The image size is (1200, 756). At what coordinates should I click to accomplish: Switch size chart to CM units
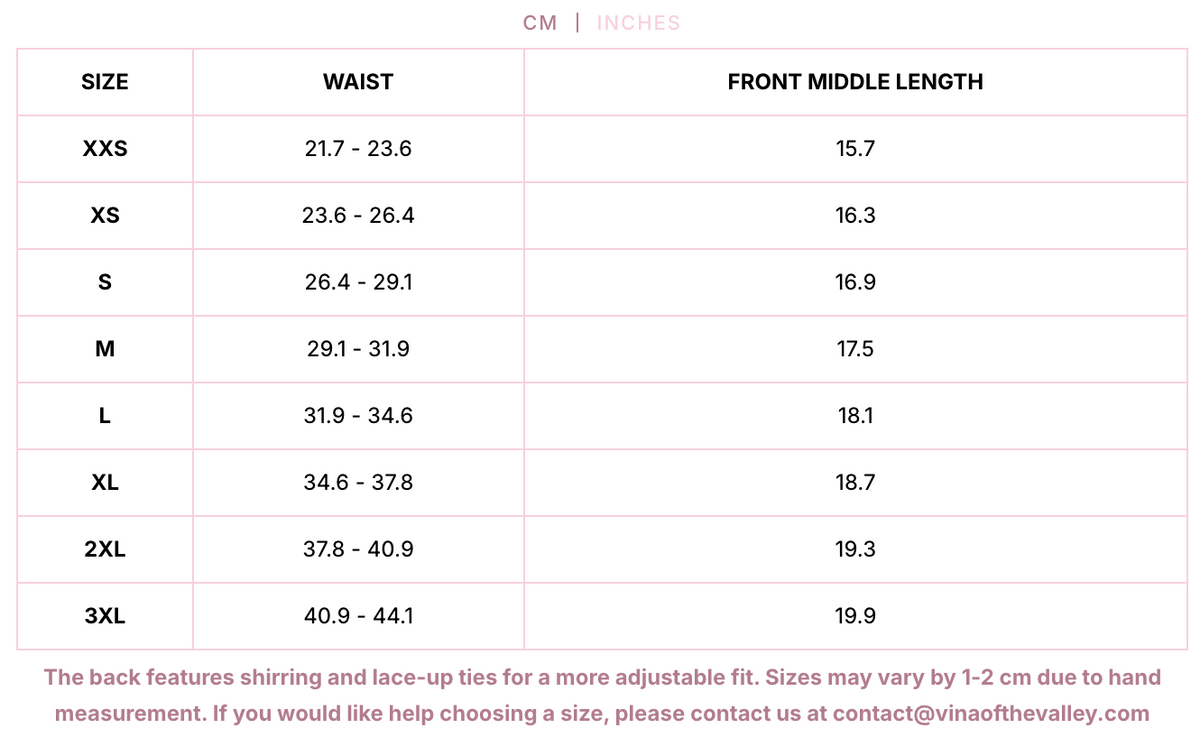point(540,23)
